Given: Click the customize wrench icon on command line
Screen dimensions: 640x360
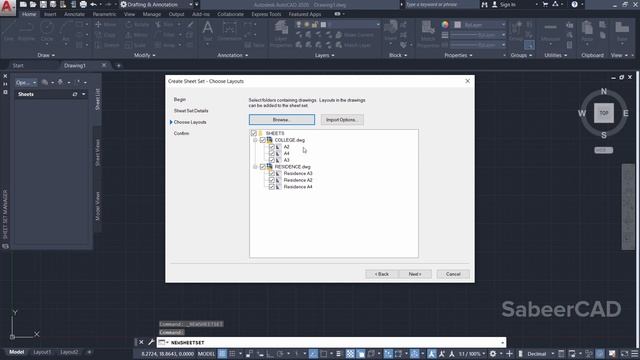Looking at the screenshot, I should pyautogui.click(x=151, y=342).
